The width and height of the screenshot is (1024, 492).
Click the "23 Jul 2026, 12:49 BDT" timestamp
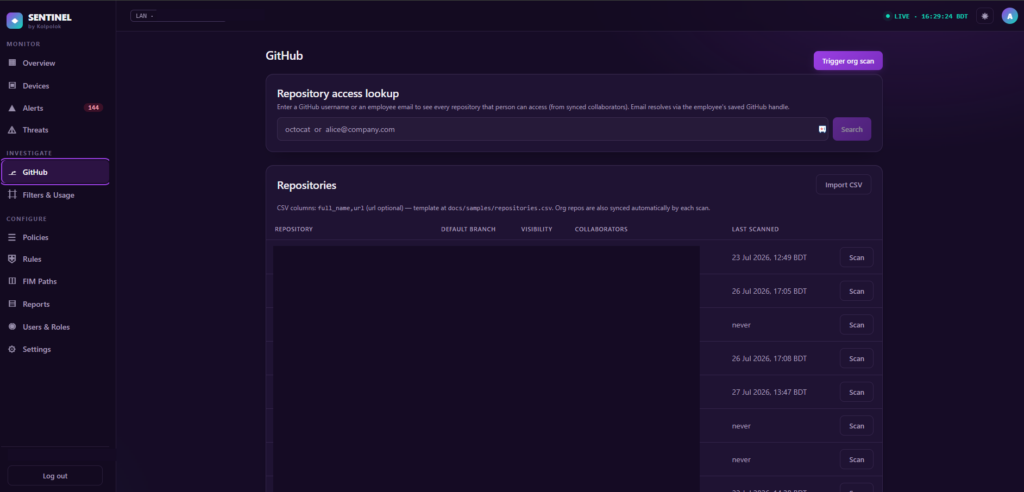(x=769, y=257)
